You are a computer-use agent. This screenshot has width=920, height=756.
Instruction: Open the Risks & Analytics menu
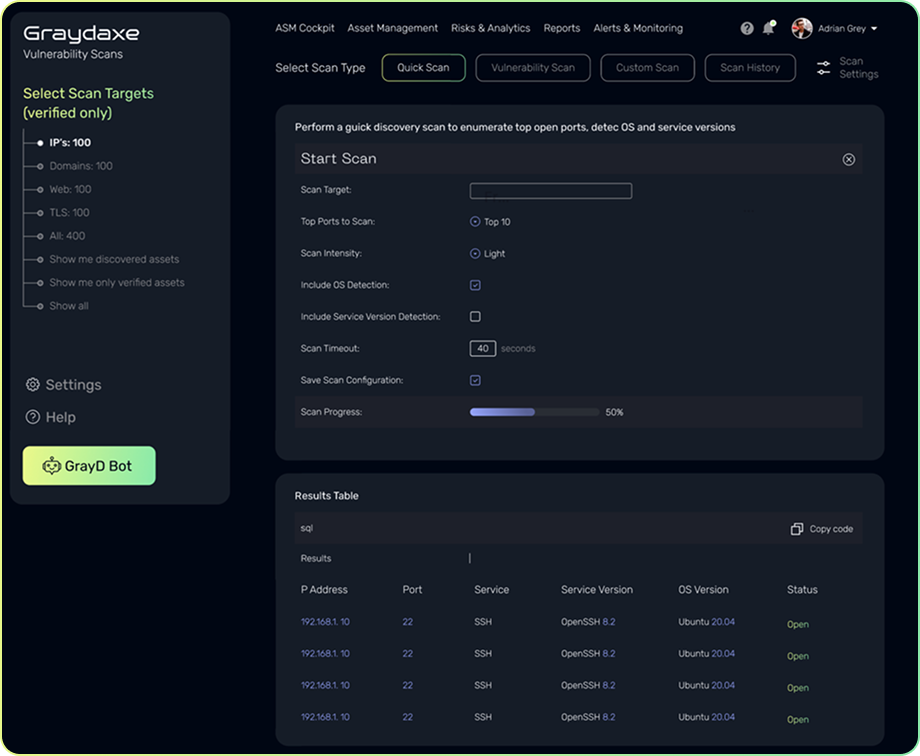click(490, 28)
